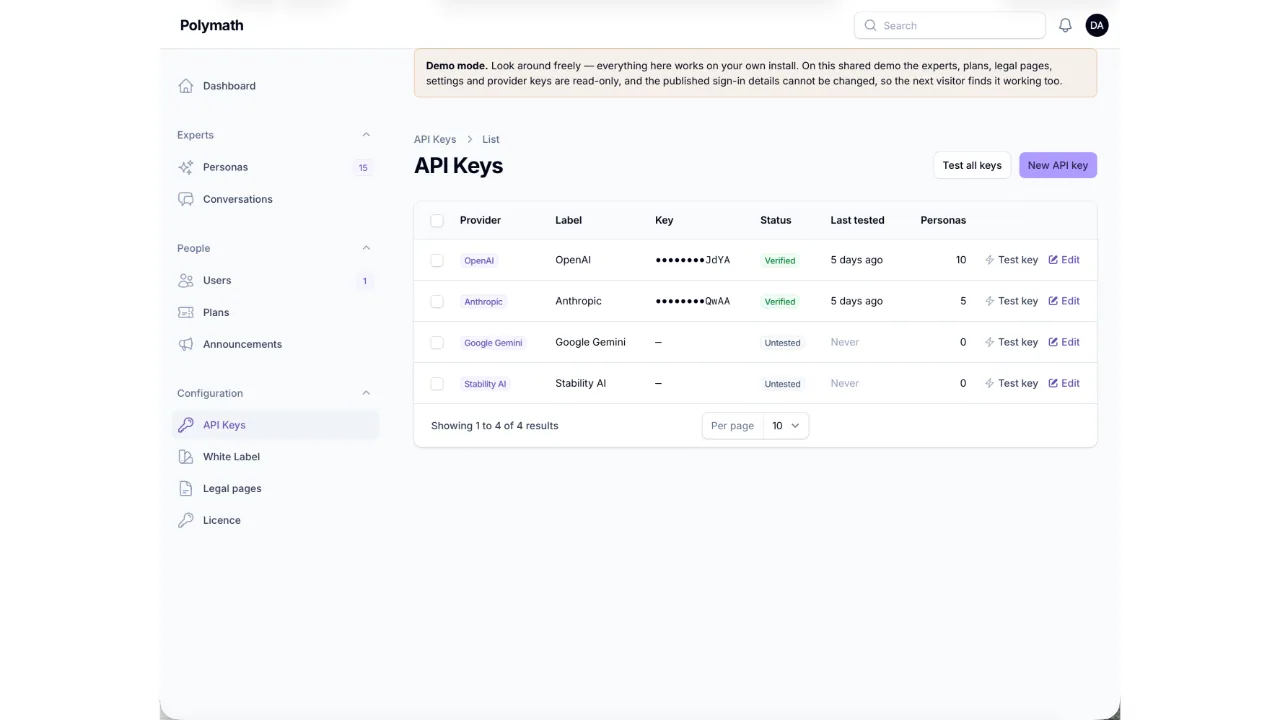The width and height of the screenshot is (1280, 720).
Task: Click the Licence key icon
Action: tap(186, 521)
